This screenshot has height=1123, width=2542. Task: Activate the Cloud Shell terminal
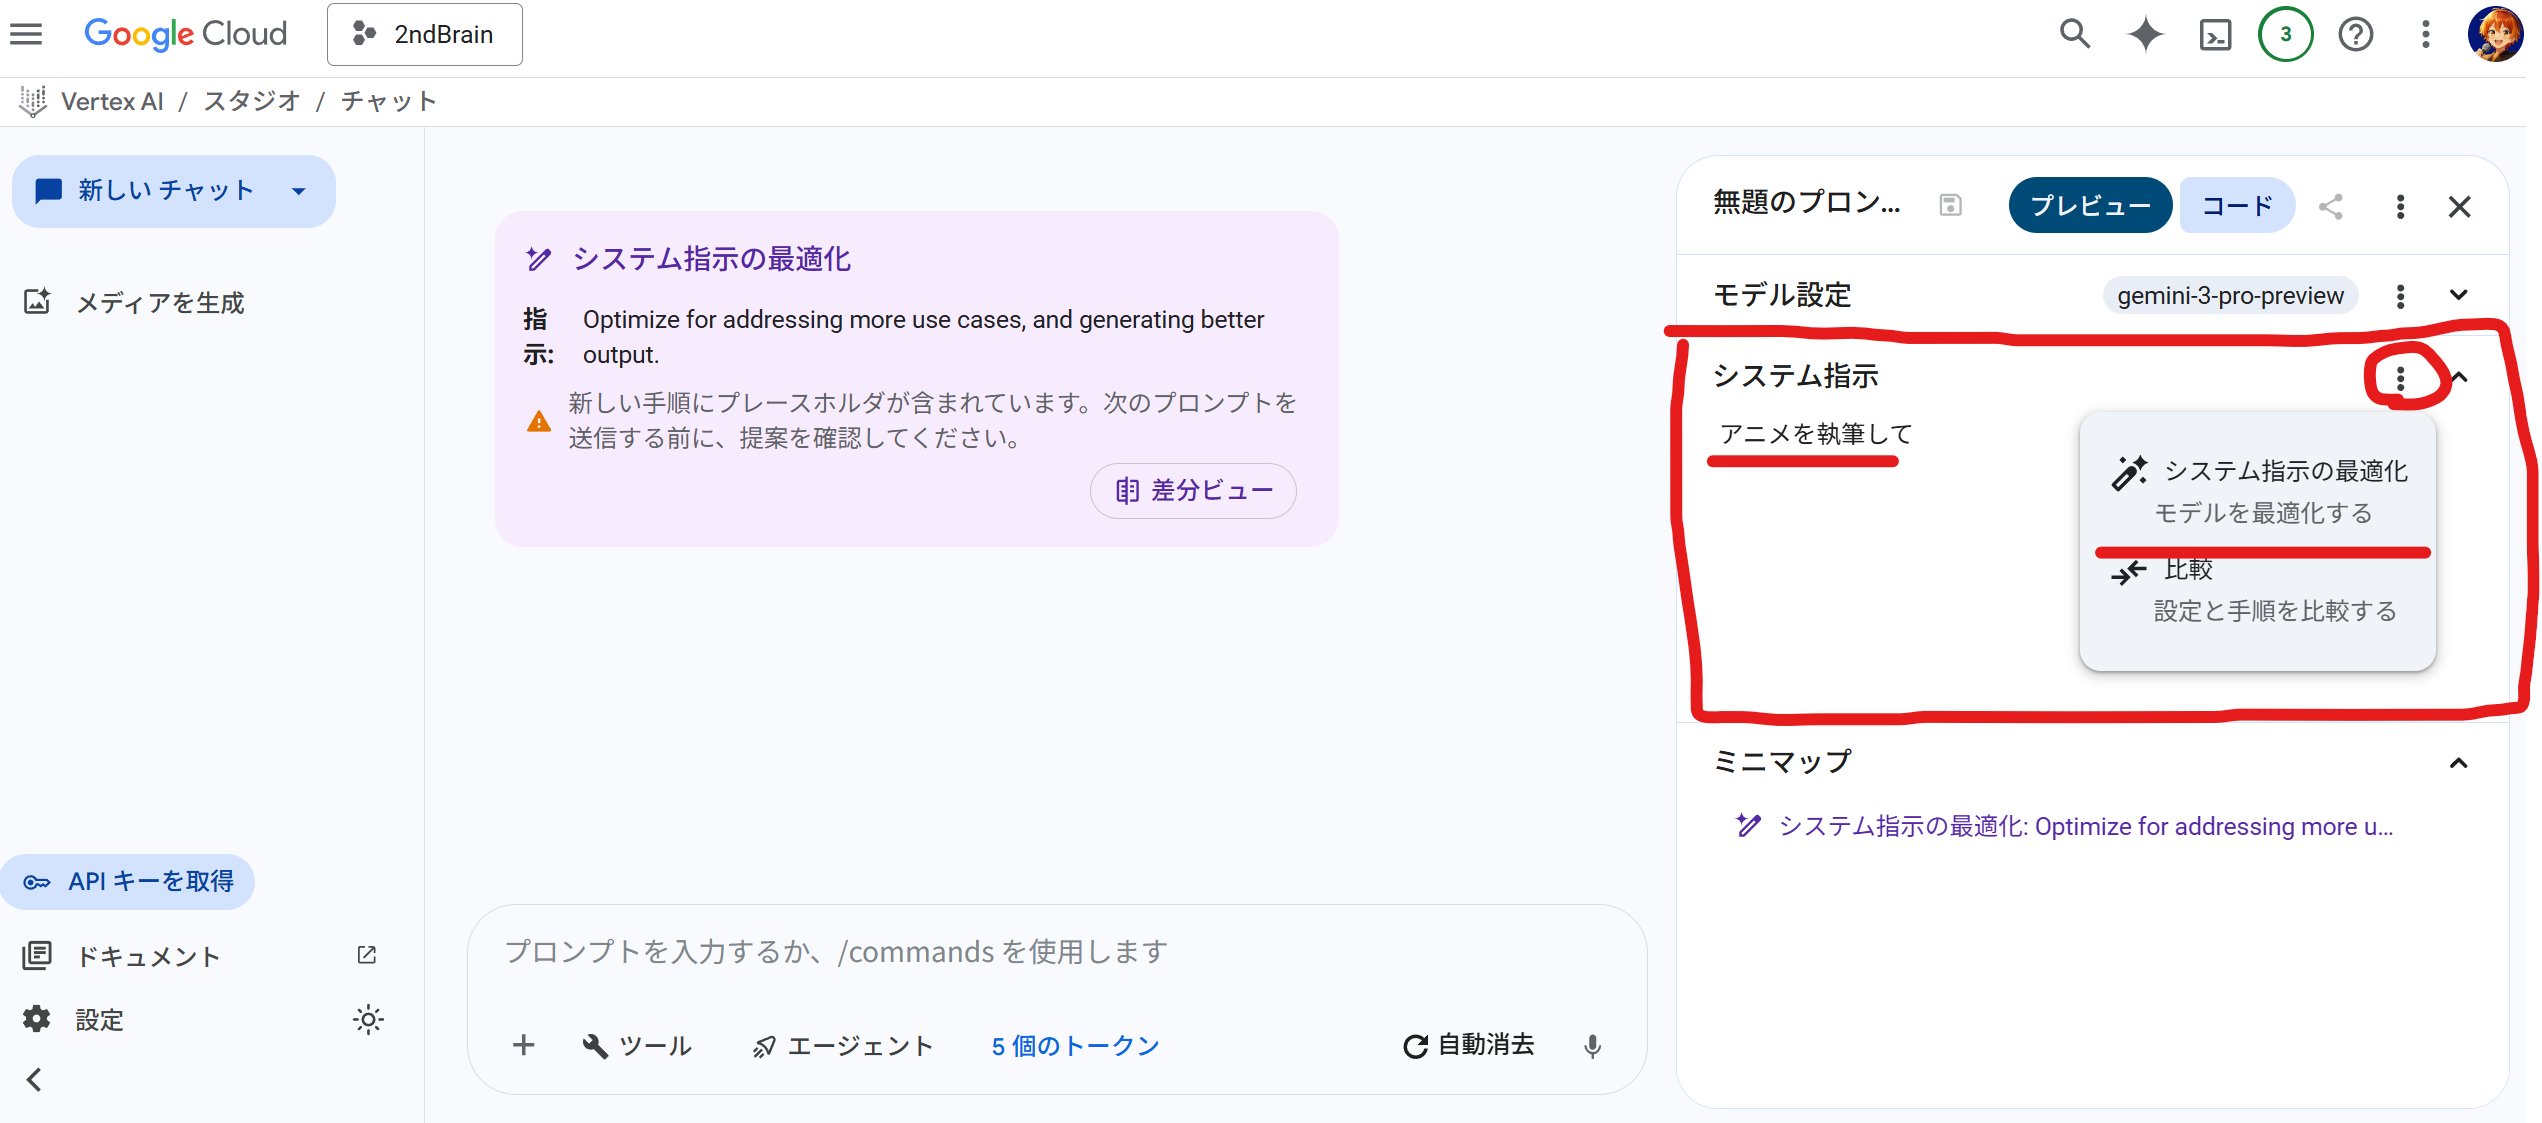coord(2215,33)
